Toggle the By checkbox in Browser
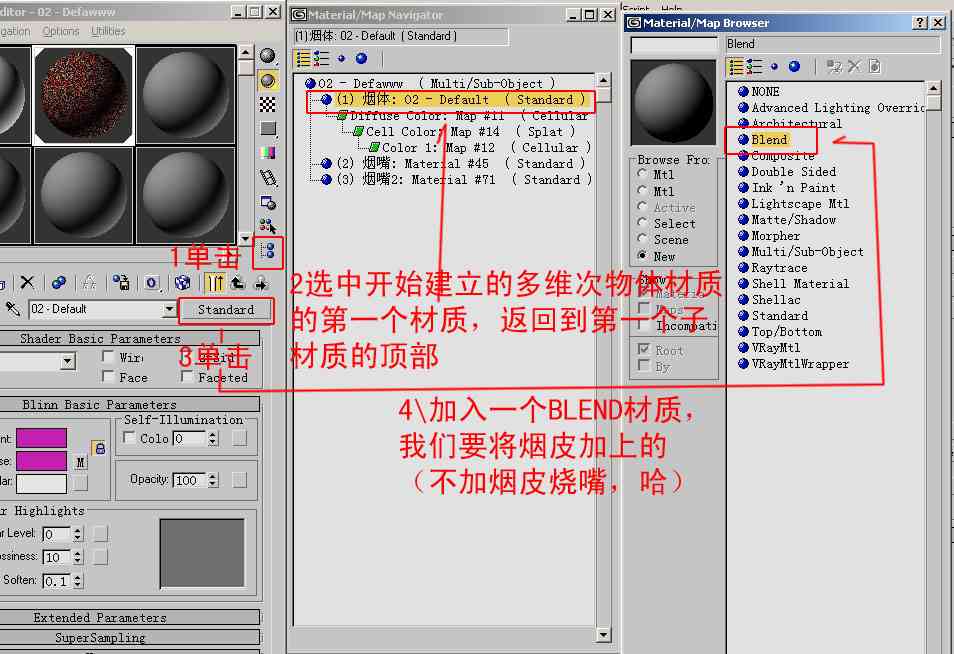Screen dimensions: 954x654 644,366
